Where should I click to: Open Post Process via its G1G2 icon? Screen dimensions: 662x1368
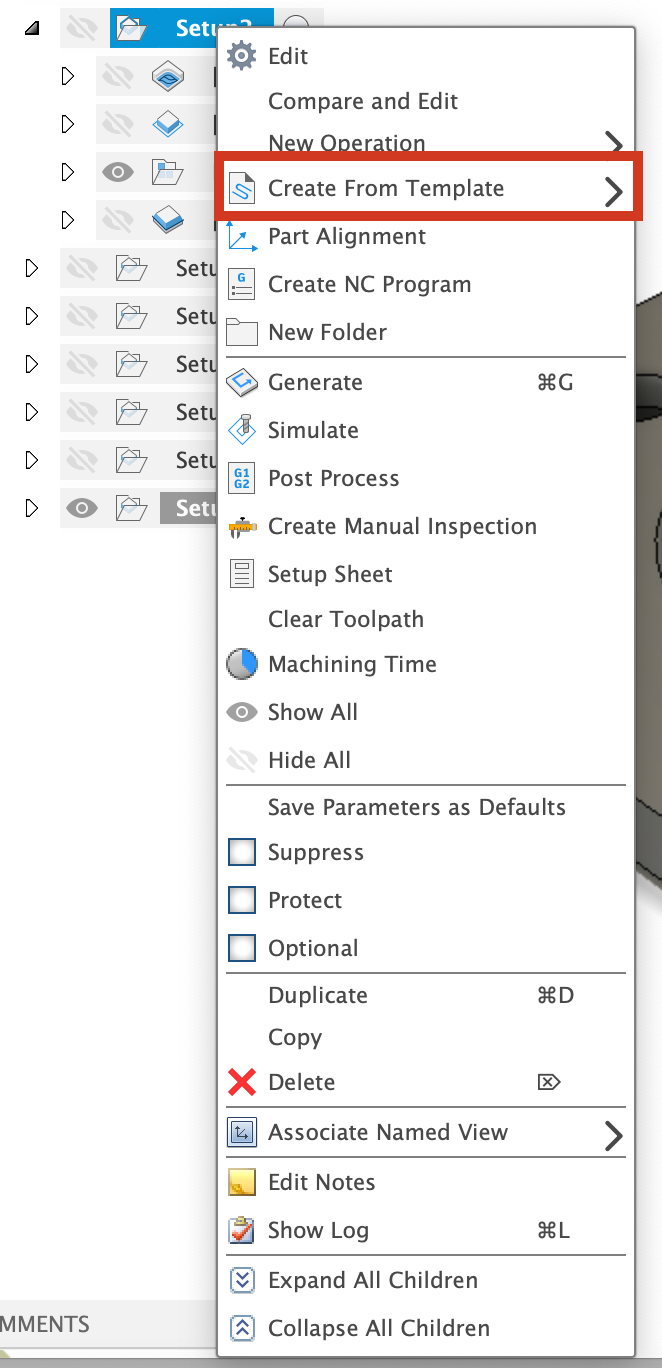[241, 478]
